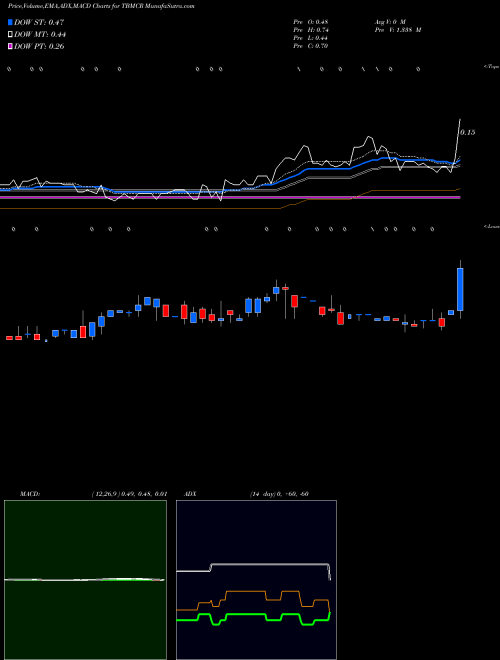This screenshot has width=500, height=660.
Task: Click the magenta horizontal line on the price chart
Action: (230, 197)
